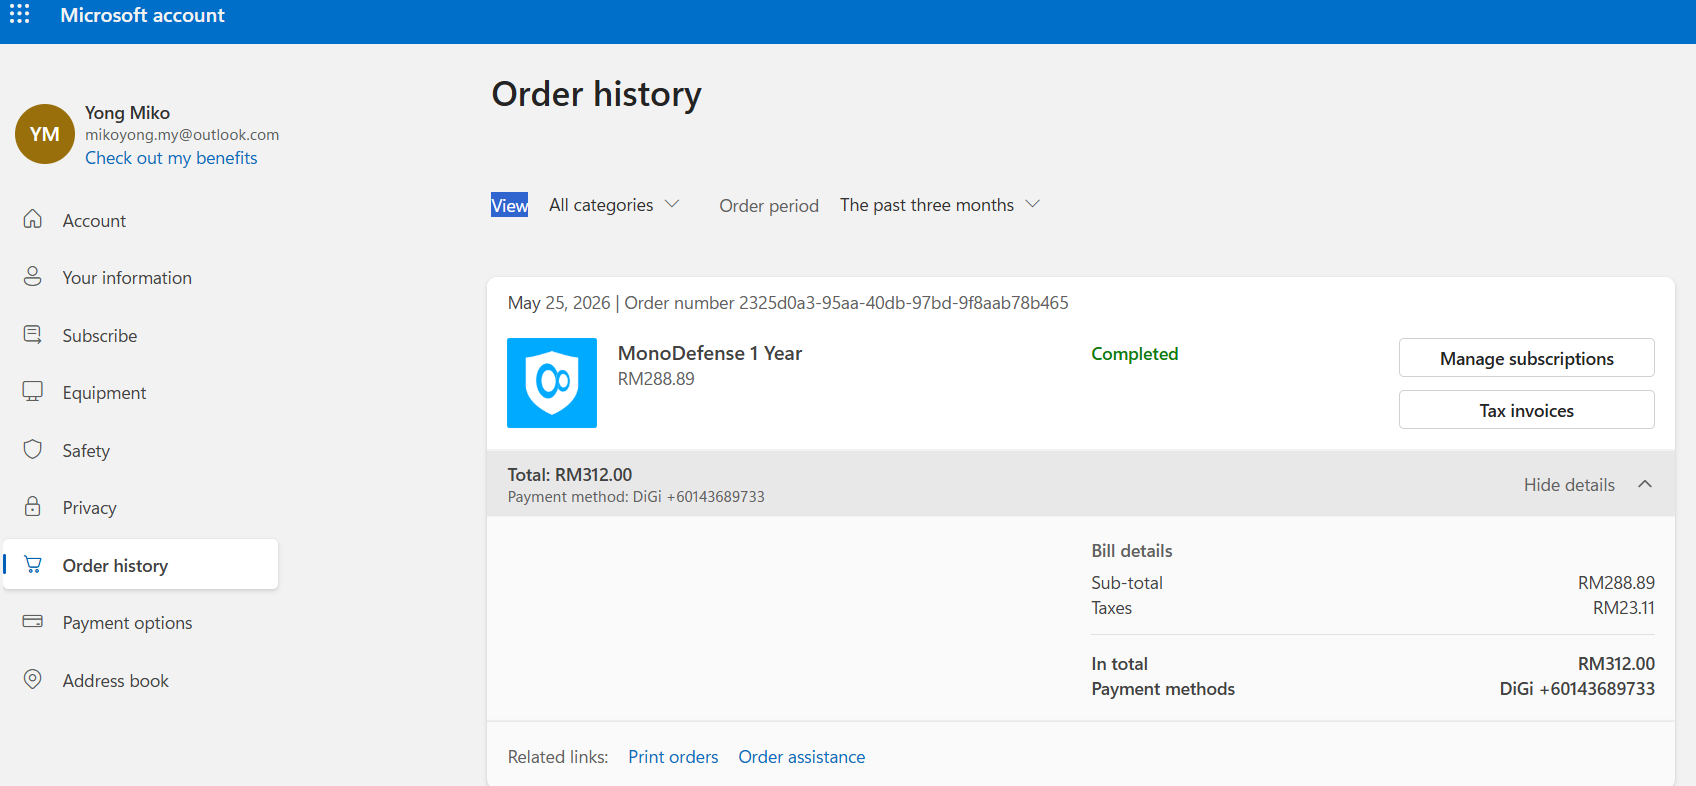
Task: Click the Completed order status
Action: click(1135, 354)
